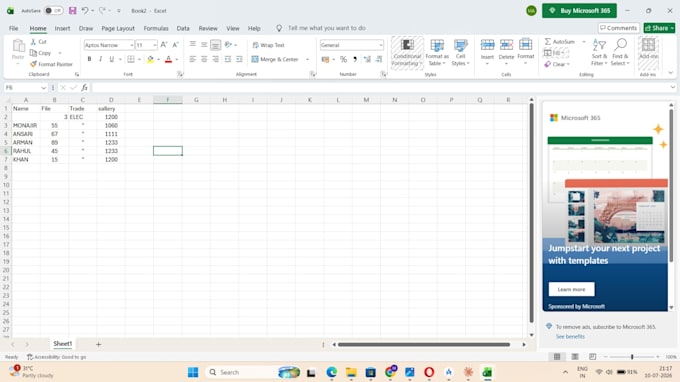Adjust the zoom slider in the status bar

(x=632, y=356)
